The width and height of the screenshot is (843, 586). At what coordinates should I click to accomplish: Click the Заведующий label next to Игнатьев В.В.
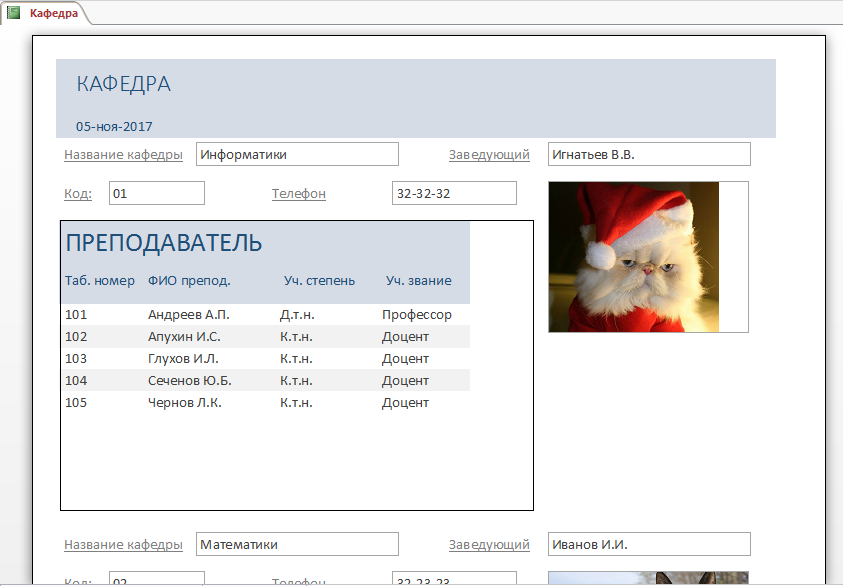click(x=489, y=154)
